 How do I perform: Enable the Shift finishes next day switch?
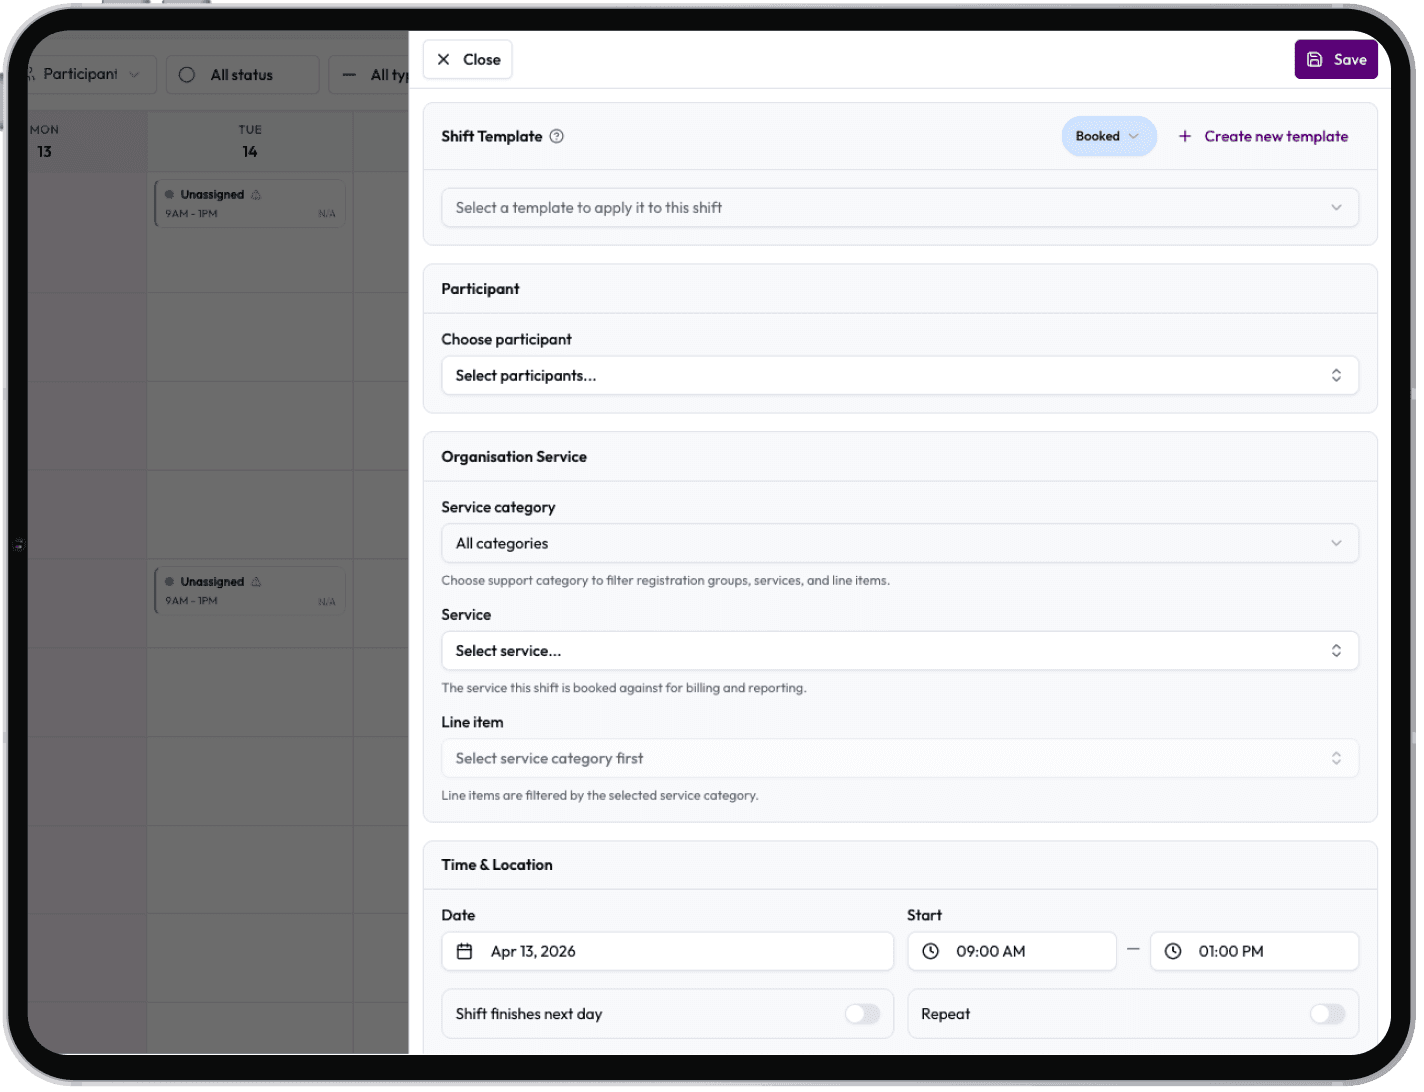click(x=862, y=1014)
